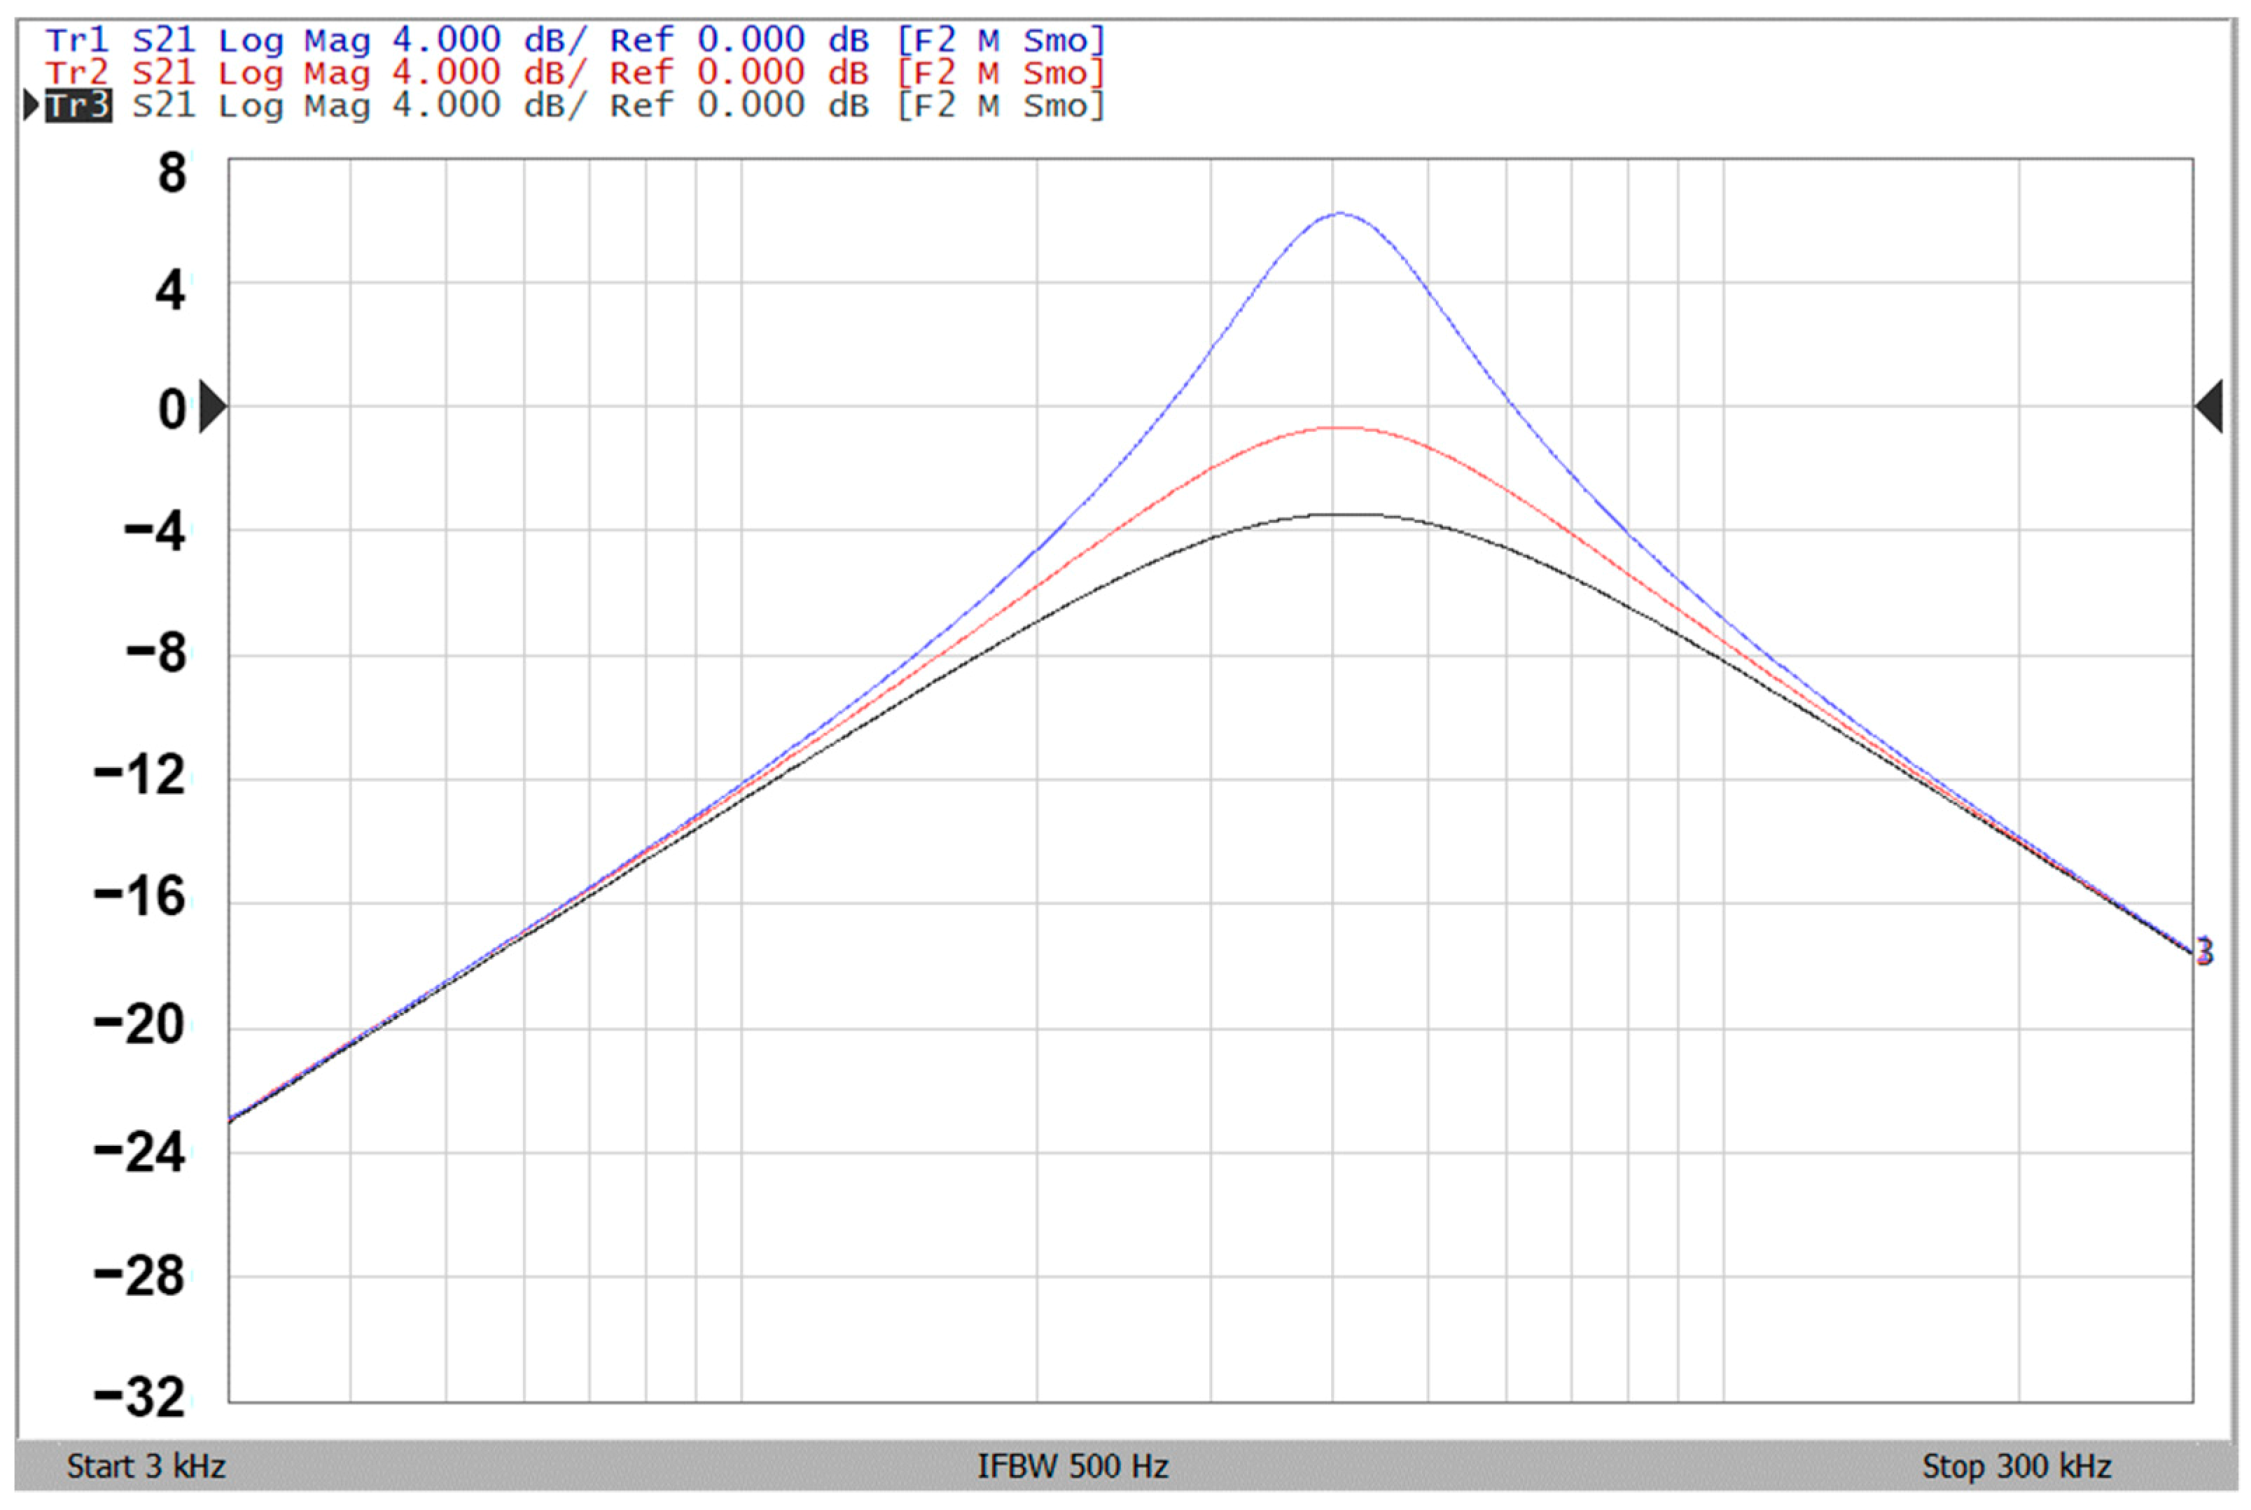Click the active trace arrow beside Tr3
This screenshot has width=2251, height=1510.
(31, 105)
